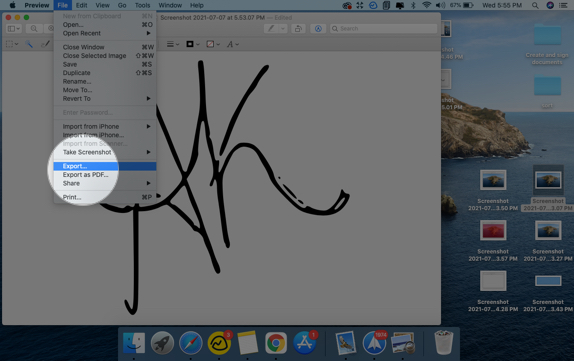Select the Sketch pen tool
This screenshot has height=361, width=574.
[x=45, y=44]
